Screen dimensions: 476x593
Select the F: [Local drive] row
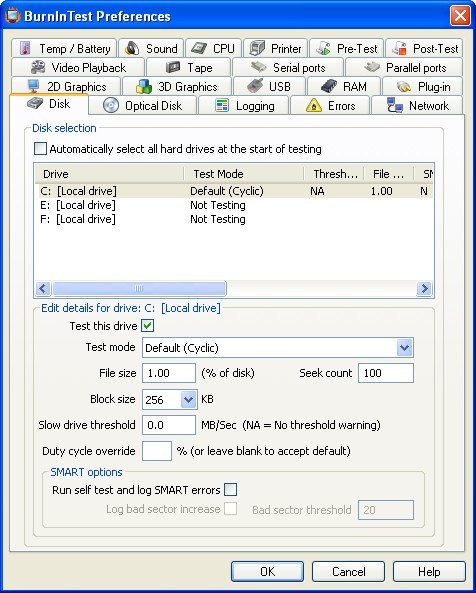point(234,219)
